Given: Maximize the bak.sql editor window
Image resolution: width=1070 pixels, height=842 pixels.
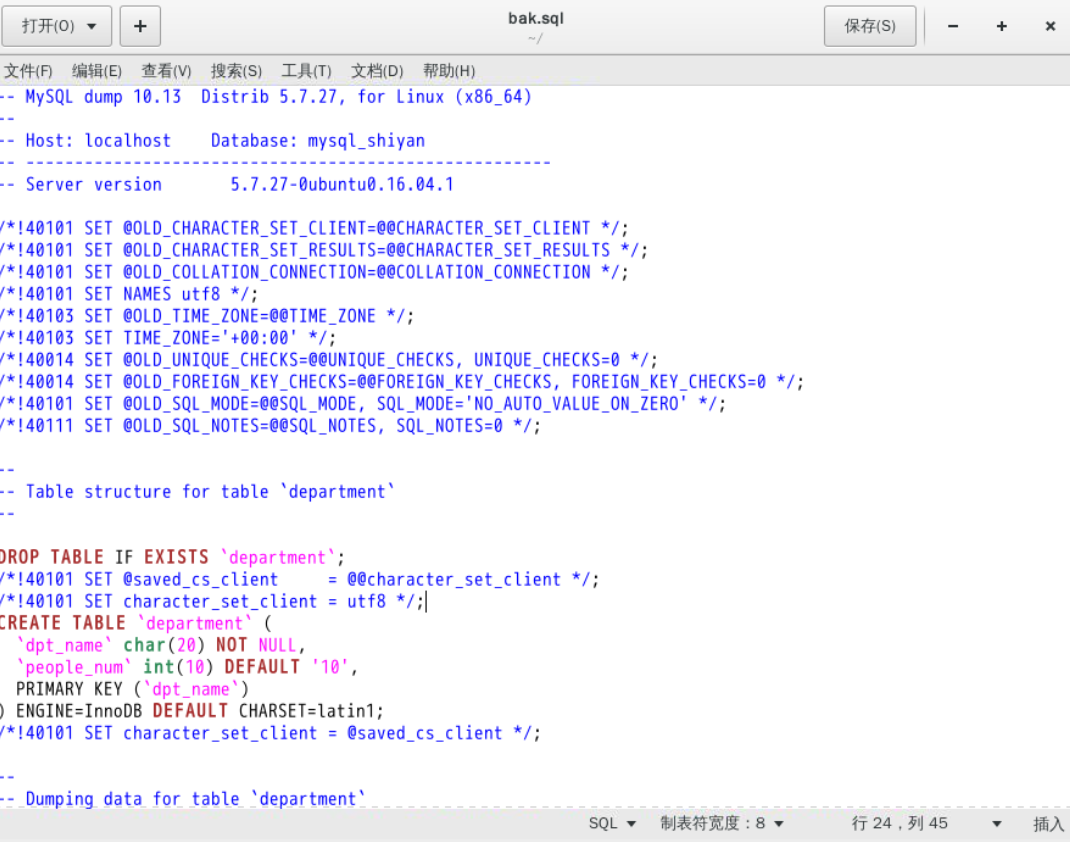Looking at the screenshot, I should (x=1001, y=26).
